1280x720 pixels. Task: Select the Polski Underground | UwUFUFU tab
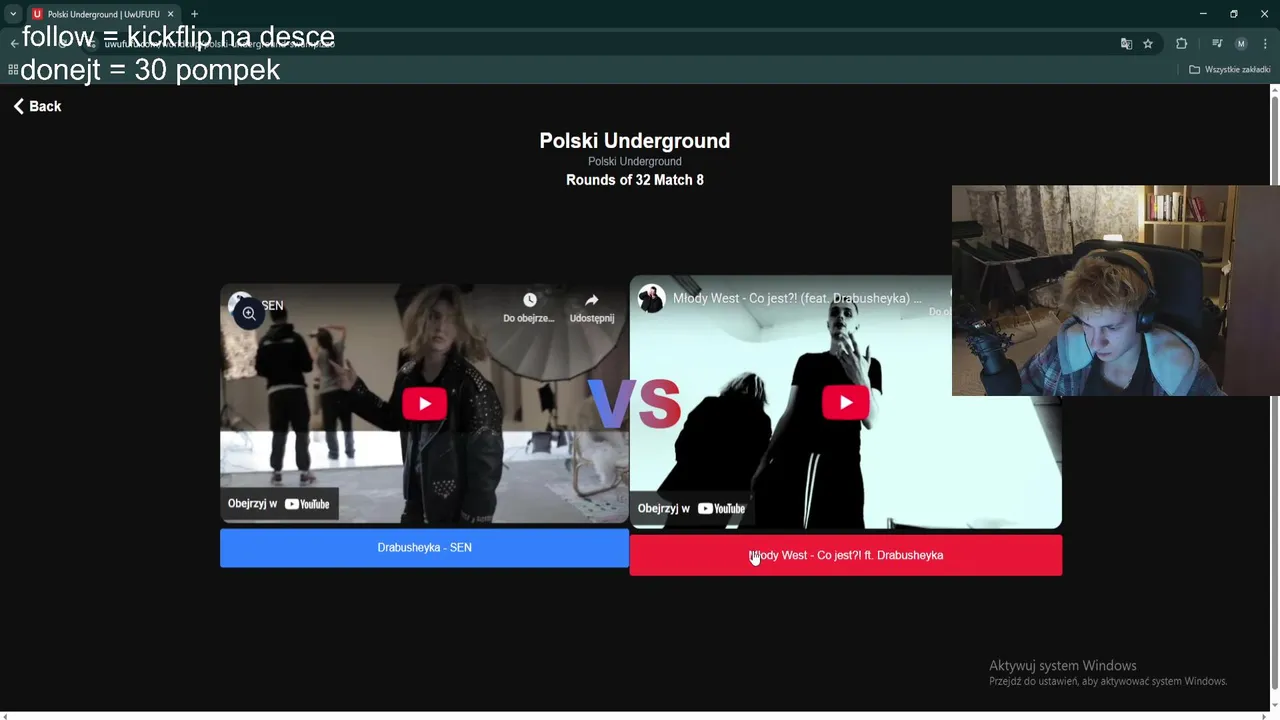(x=103, y=14)
